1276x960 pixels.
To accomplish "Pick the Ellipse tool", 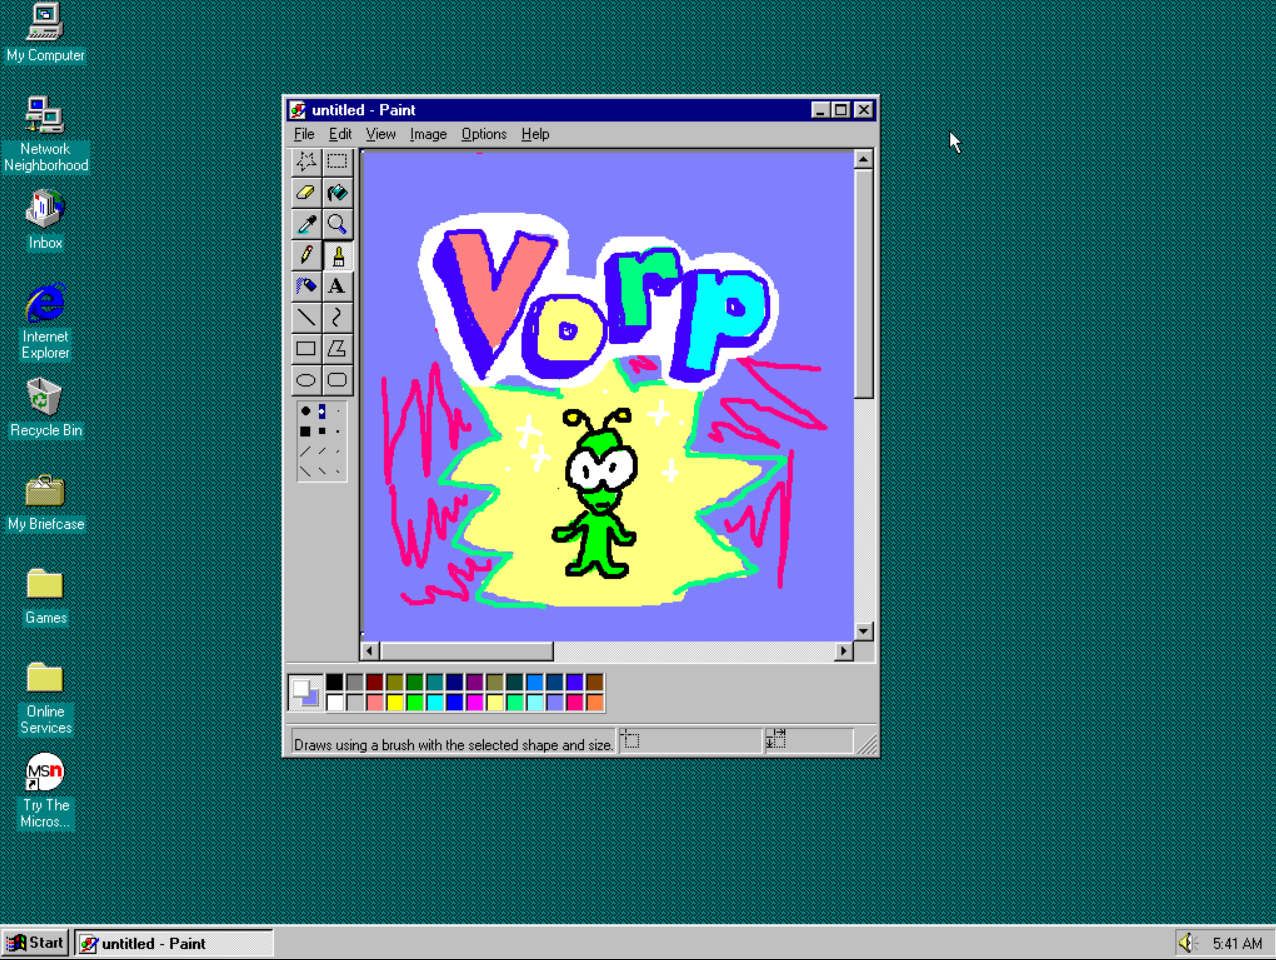I will tap(306, 380).
